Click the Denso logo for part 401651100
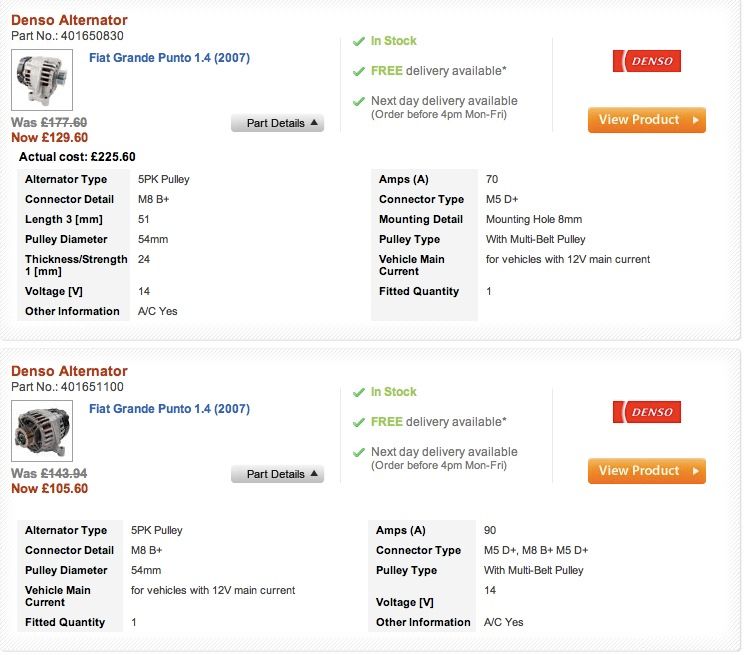This screenshot has height=655, width=750. click(646, 412)
